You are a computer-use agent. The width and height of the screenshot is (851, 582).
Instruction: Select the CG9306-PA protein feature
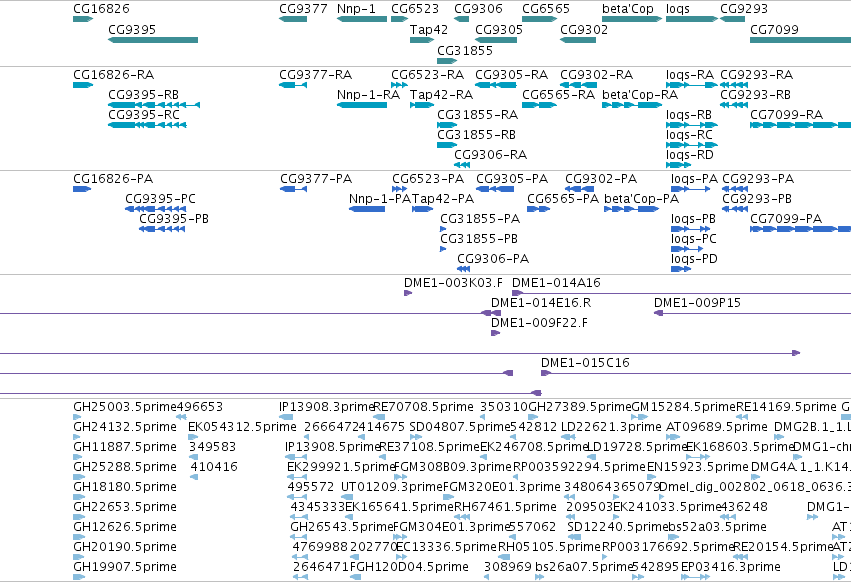point(463,269)
